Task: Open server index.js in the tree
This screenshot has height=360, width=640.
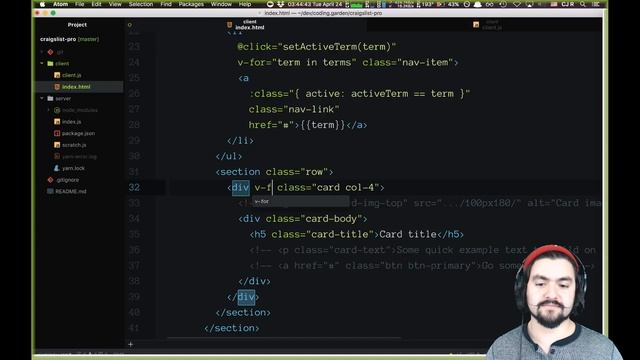Action: [x=72, y=122]
